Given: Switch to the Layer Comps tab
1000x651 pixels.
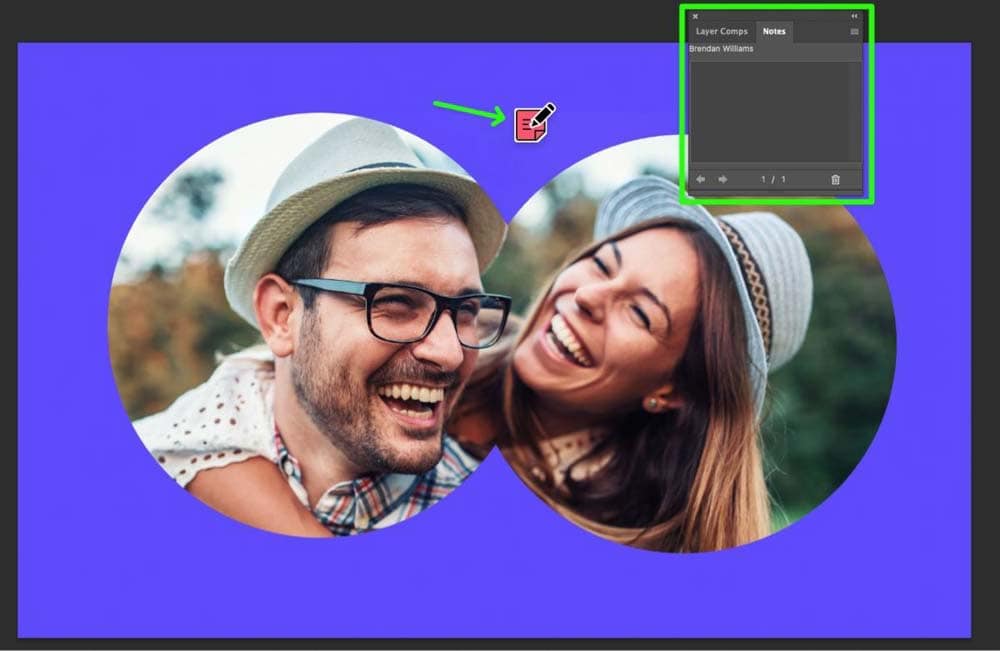Looking at the screenshot, I should pos(721,31).
